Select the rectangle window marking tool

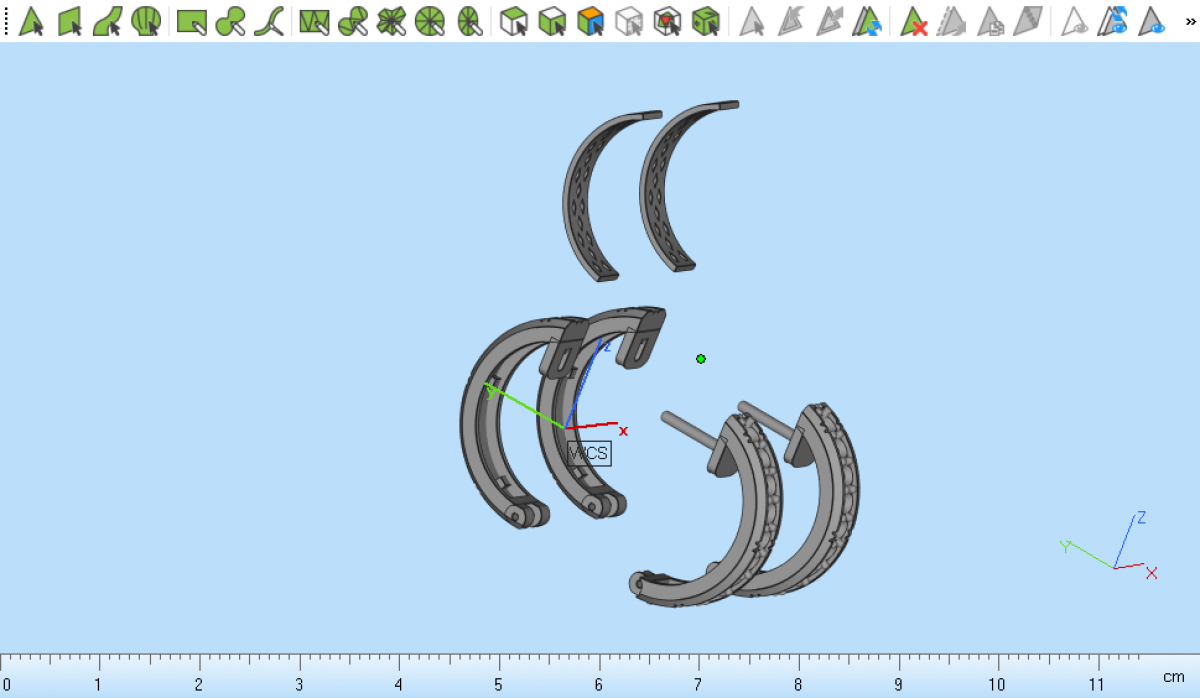pyautogui.click(x=191, y=20)
